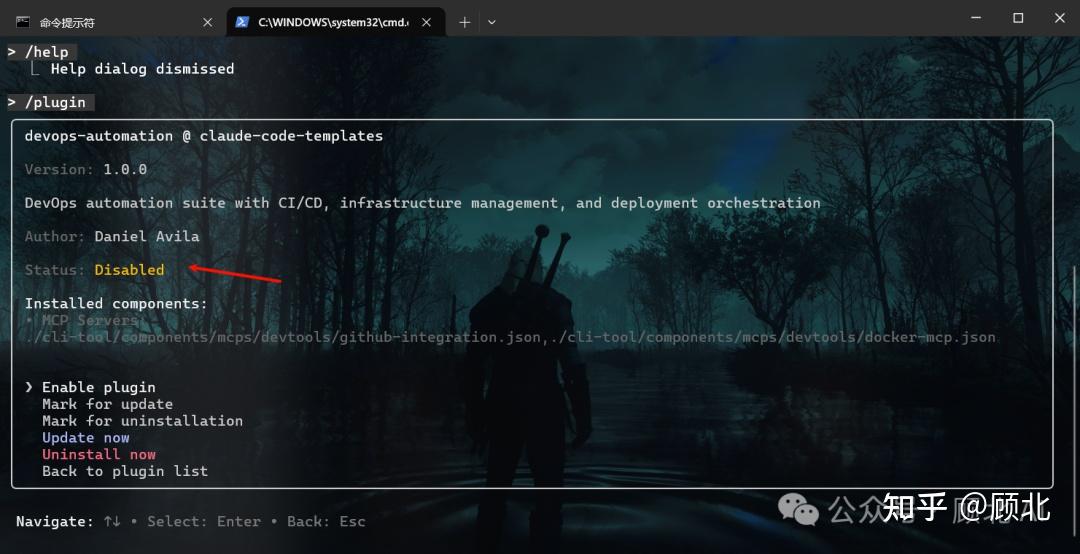Click Update now
The width and height of the screenshot is (1080, 554).
pos(86,438)
